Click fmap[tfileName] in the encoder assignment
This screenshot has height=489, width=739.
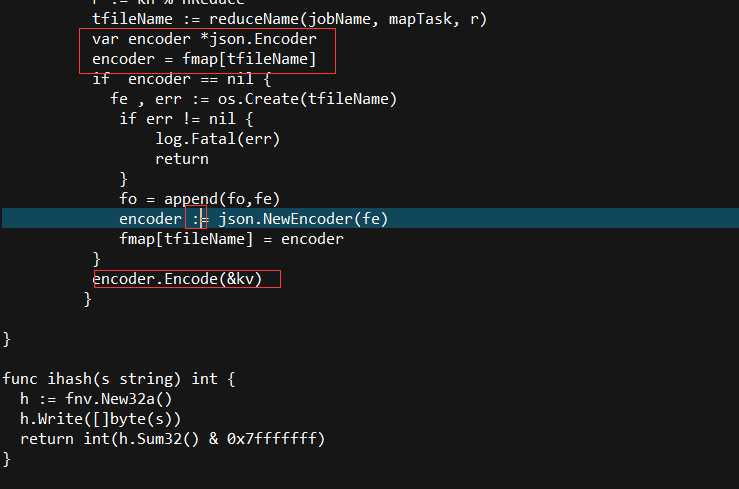click(x=249, y=59)
